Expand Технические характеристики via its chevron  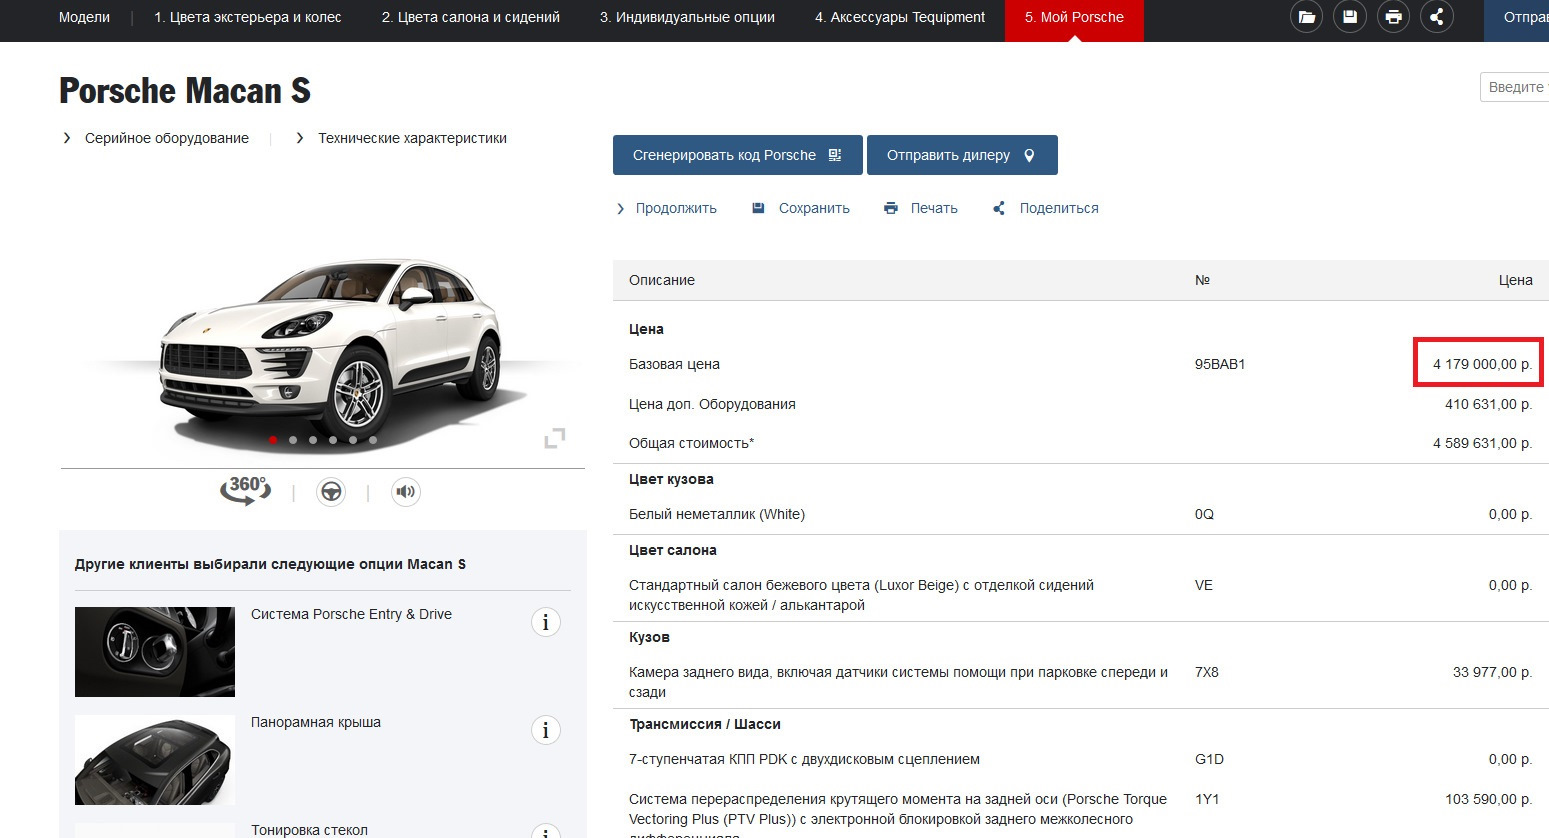coord(300,138)
